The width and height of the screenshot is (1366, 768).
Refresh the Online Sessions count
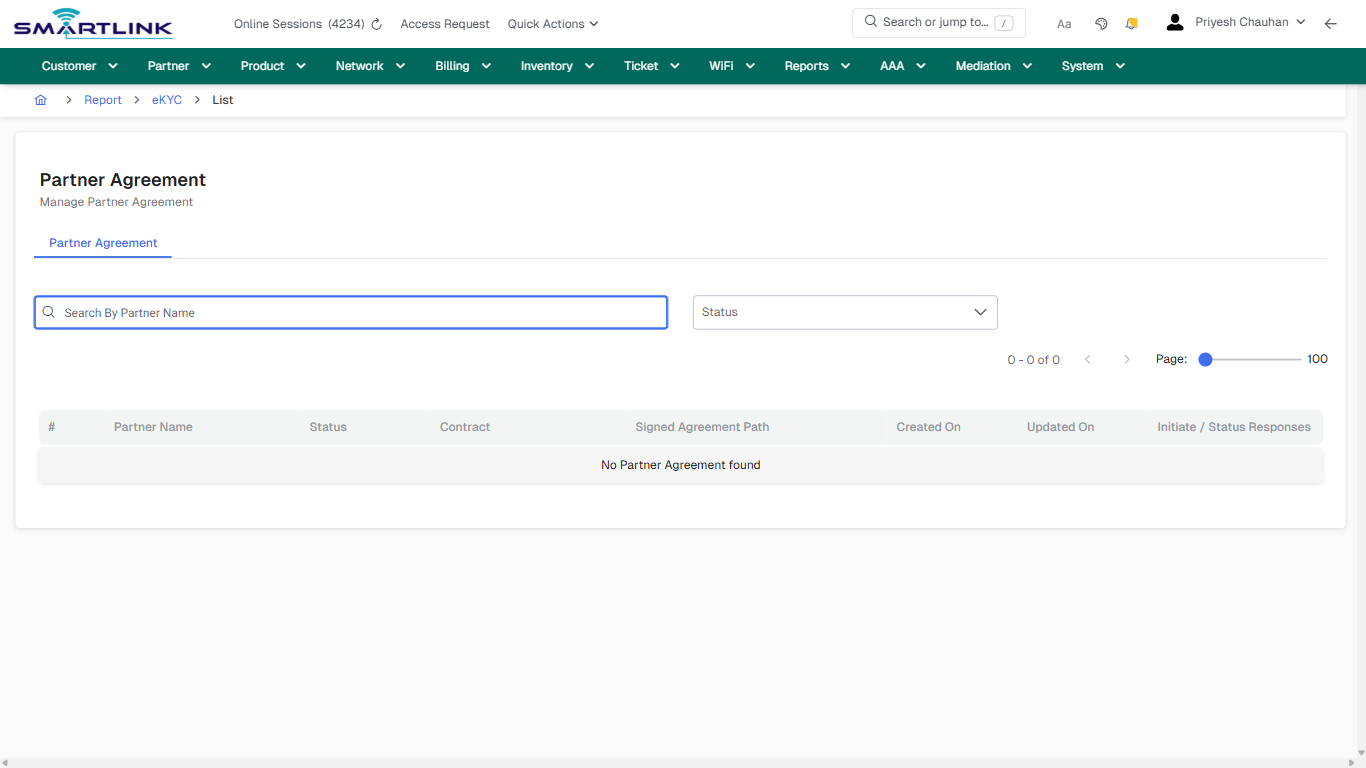[x=376, y=23]
